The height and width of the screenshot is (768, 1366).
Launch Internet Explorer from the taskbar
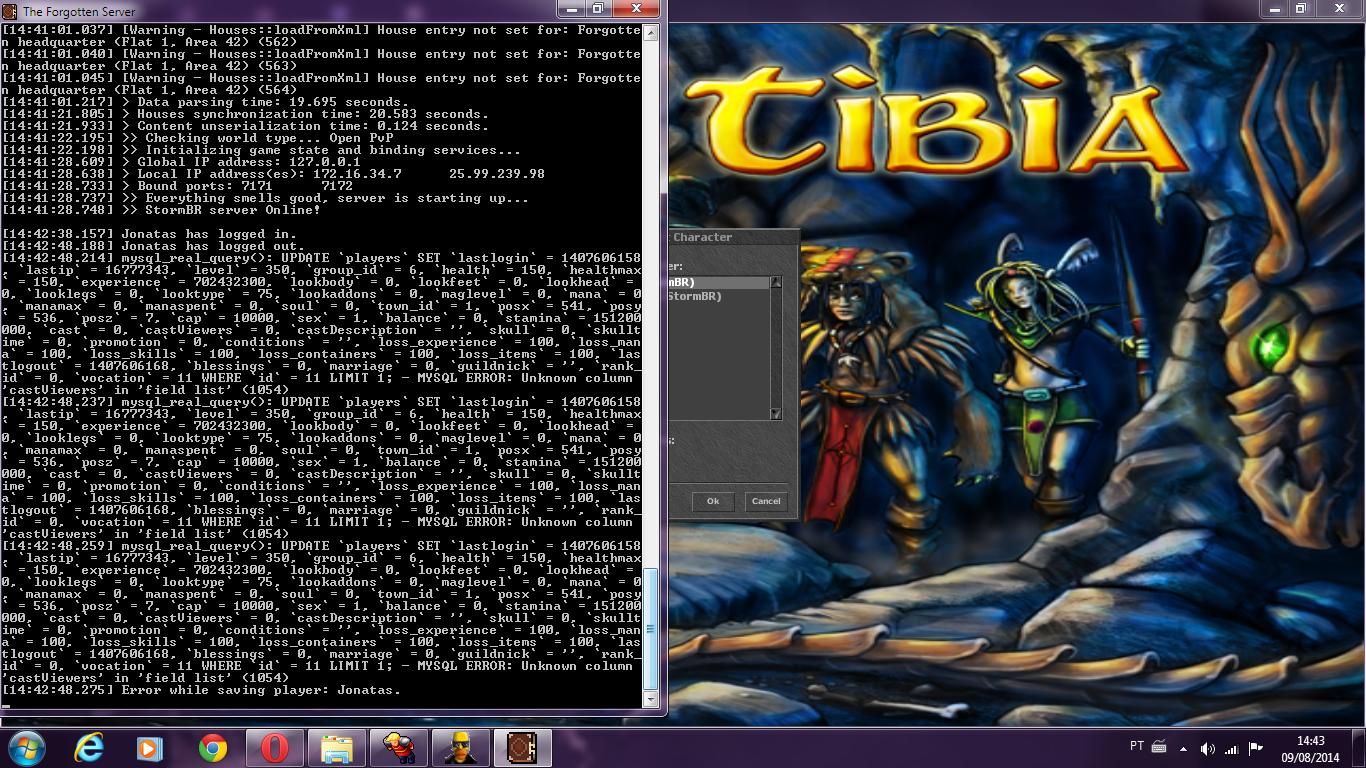pyautogui.click(x=89, y=748)
